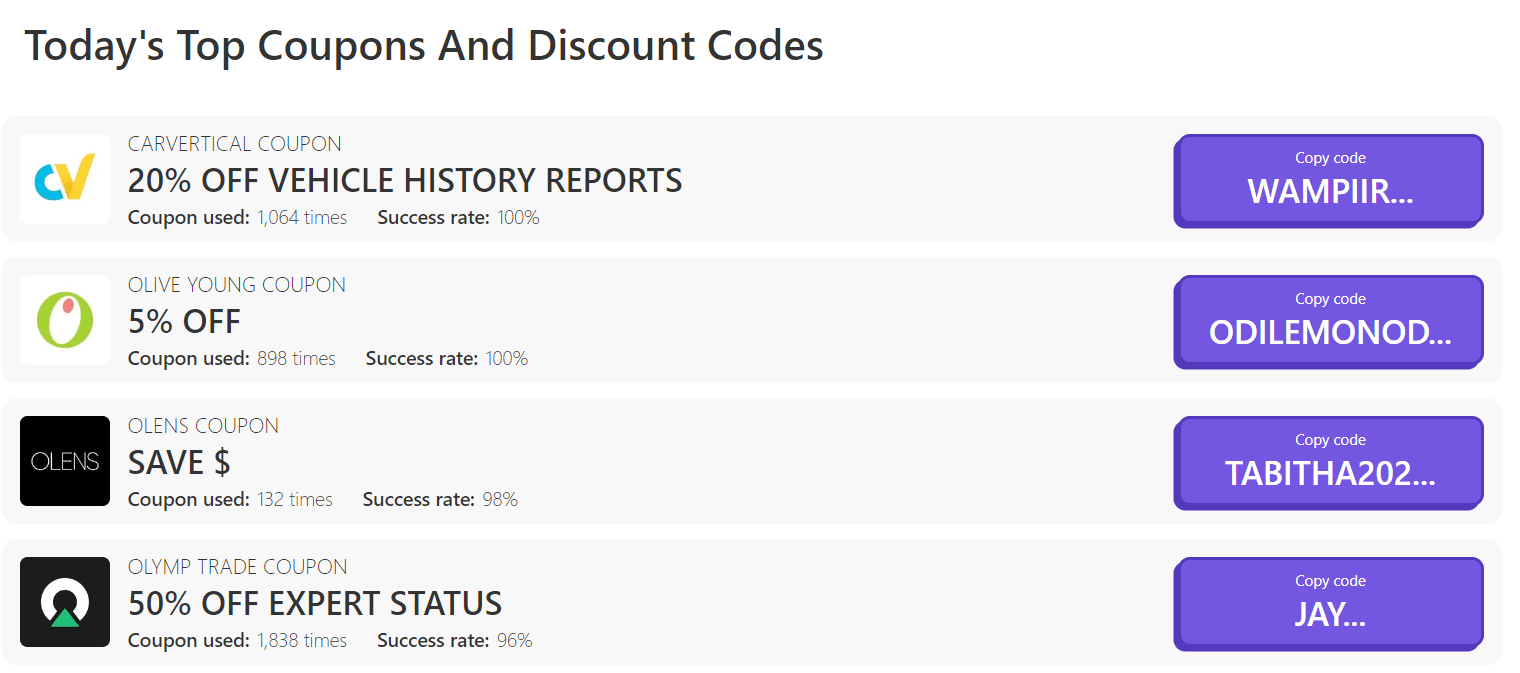Screen dimensions: 1520x673
Task: Click the Olive Young logo icon
Action: pos(64,321)
